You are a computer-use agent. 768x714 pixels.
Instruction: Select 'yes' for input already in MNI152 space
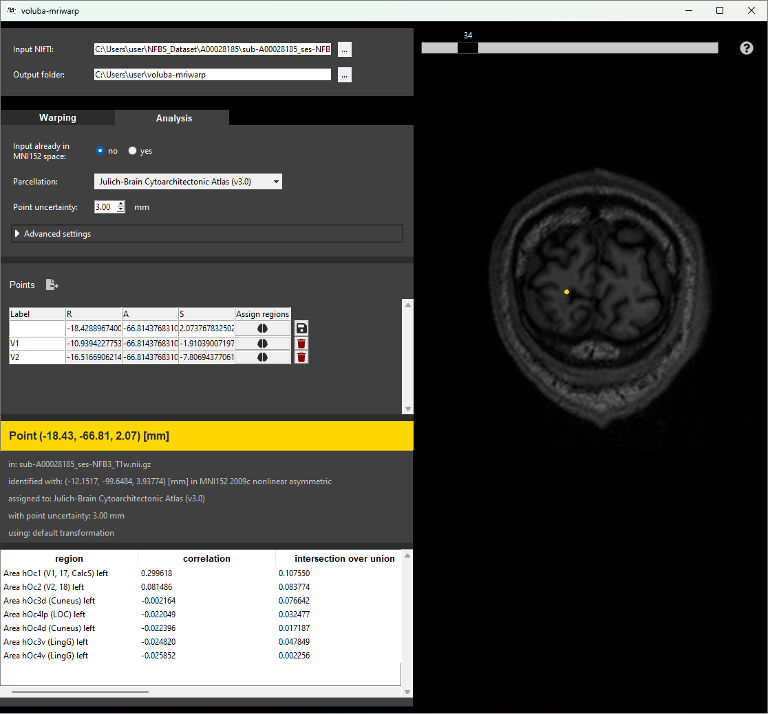(x=132, y=151)
